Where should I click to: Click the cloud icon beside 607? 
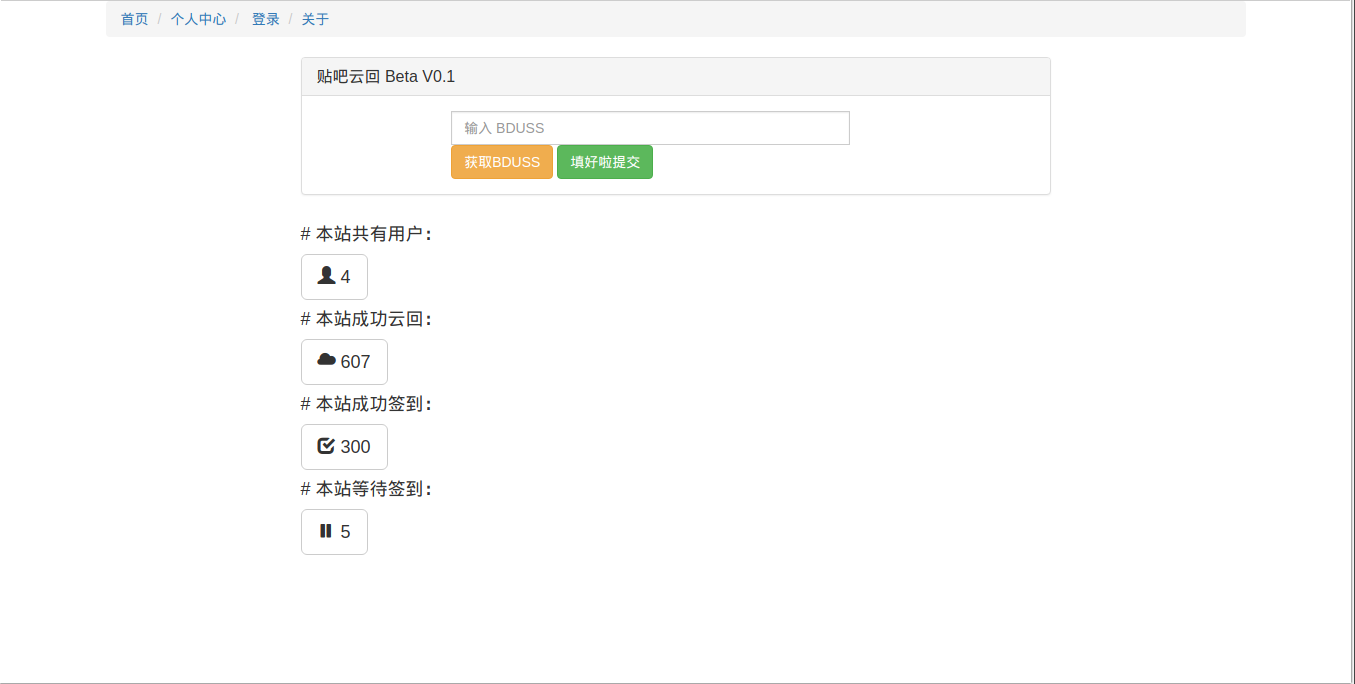(x=326, y=360)
